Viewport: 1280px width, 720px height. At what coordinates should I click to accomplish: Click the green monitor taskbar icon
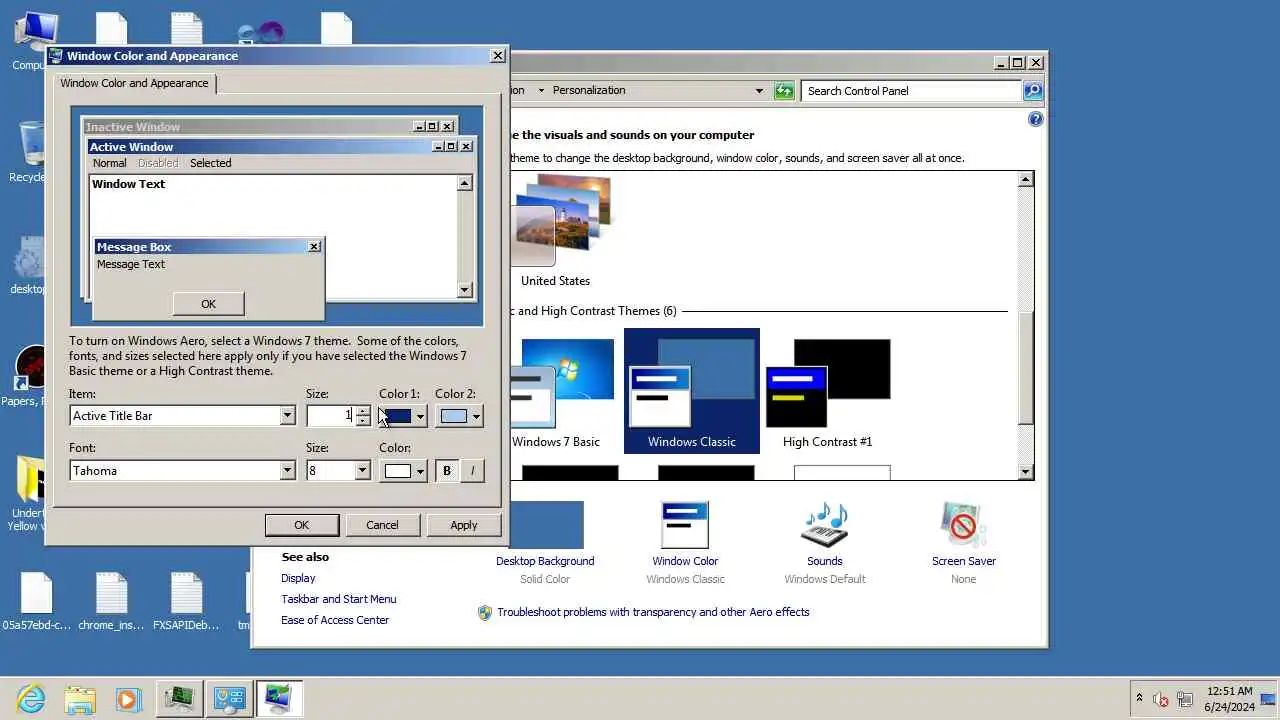(x=180, y=698)
